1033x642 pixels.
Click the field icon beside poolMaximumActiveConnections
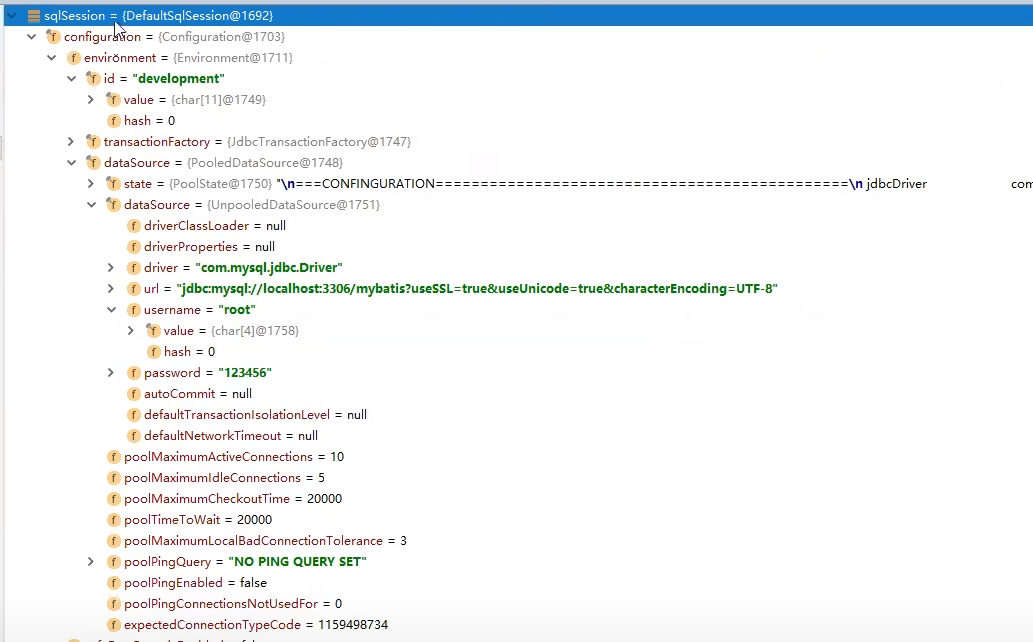click(113, 457)
